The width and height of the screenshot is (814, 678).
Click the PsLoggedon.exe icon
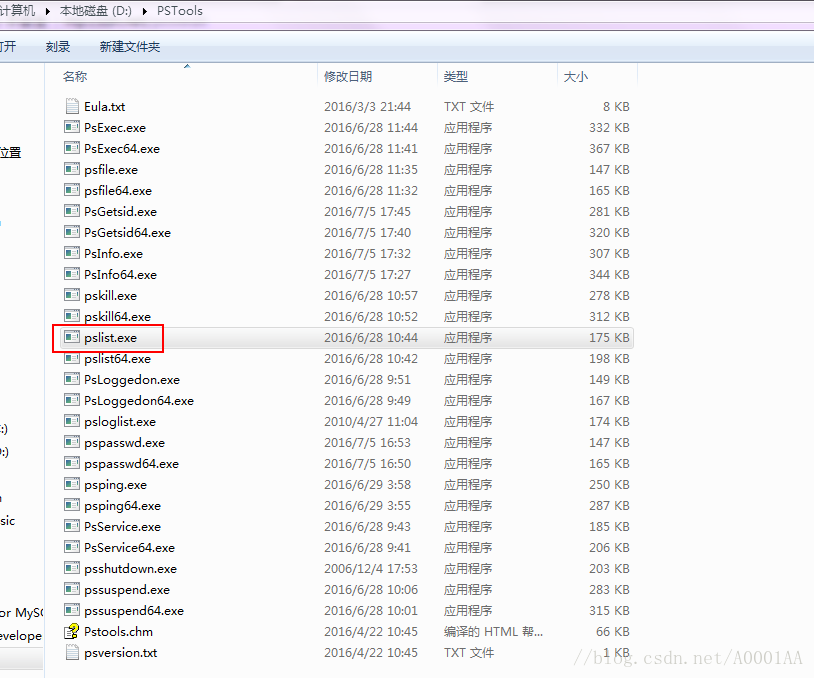[72, 379]
